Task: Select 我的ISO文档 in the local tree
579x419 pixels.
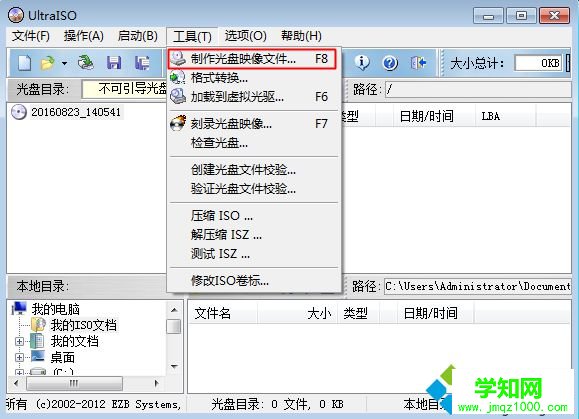Action: tap(83, 325)
